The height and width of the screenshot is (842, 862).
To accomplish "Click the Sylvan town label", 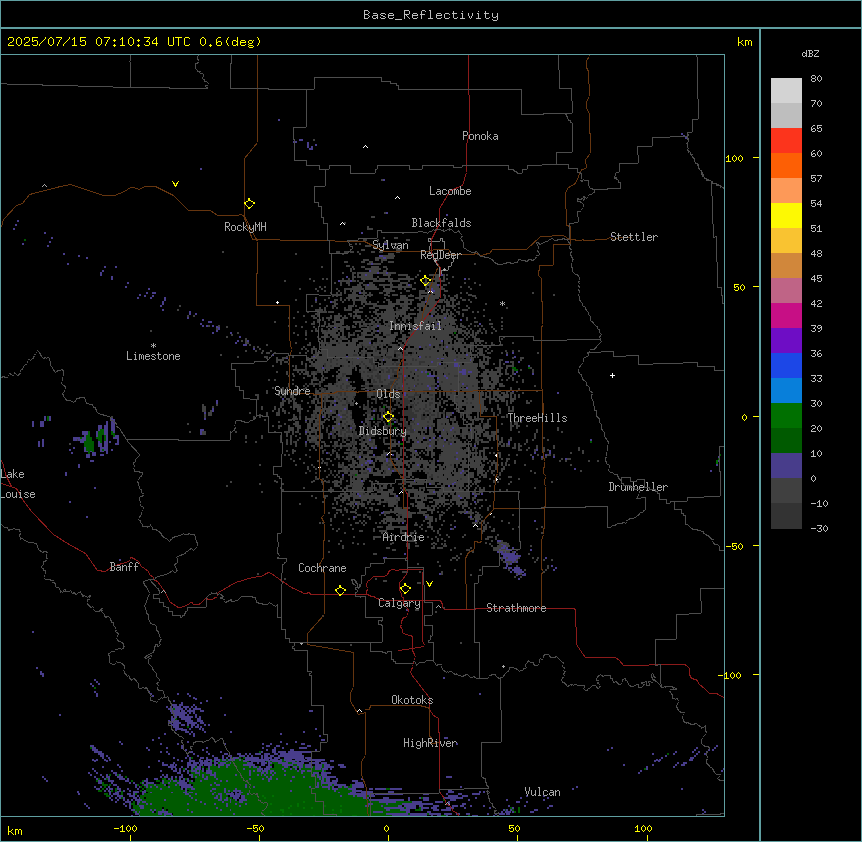I will pyautogui.click(x=390, y=245).
